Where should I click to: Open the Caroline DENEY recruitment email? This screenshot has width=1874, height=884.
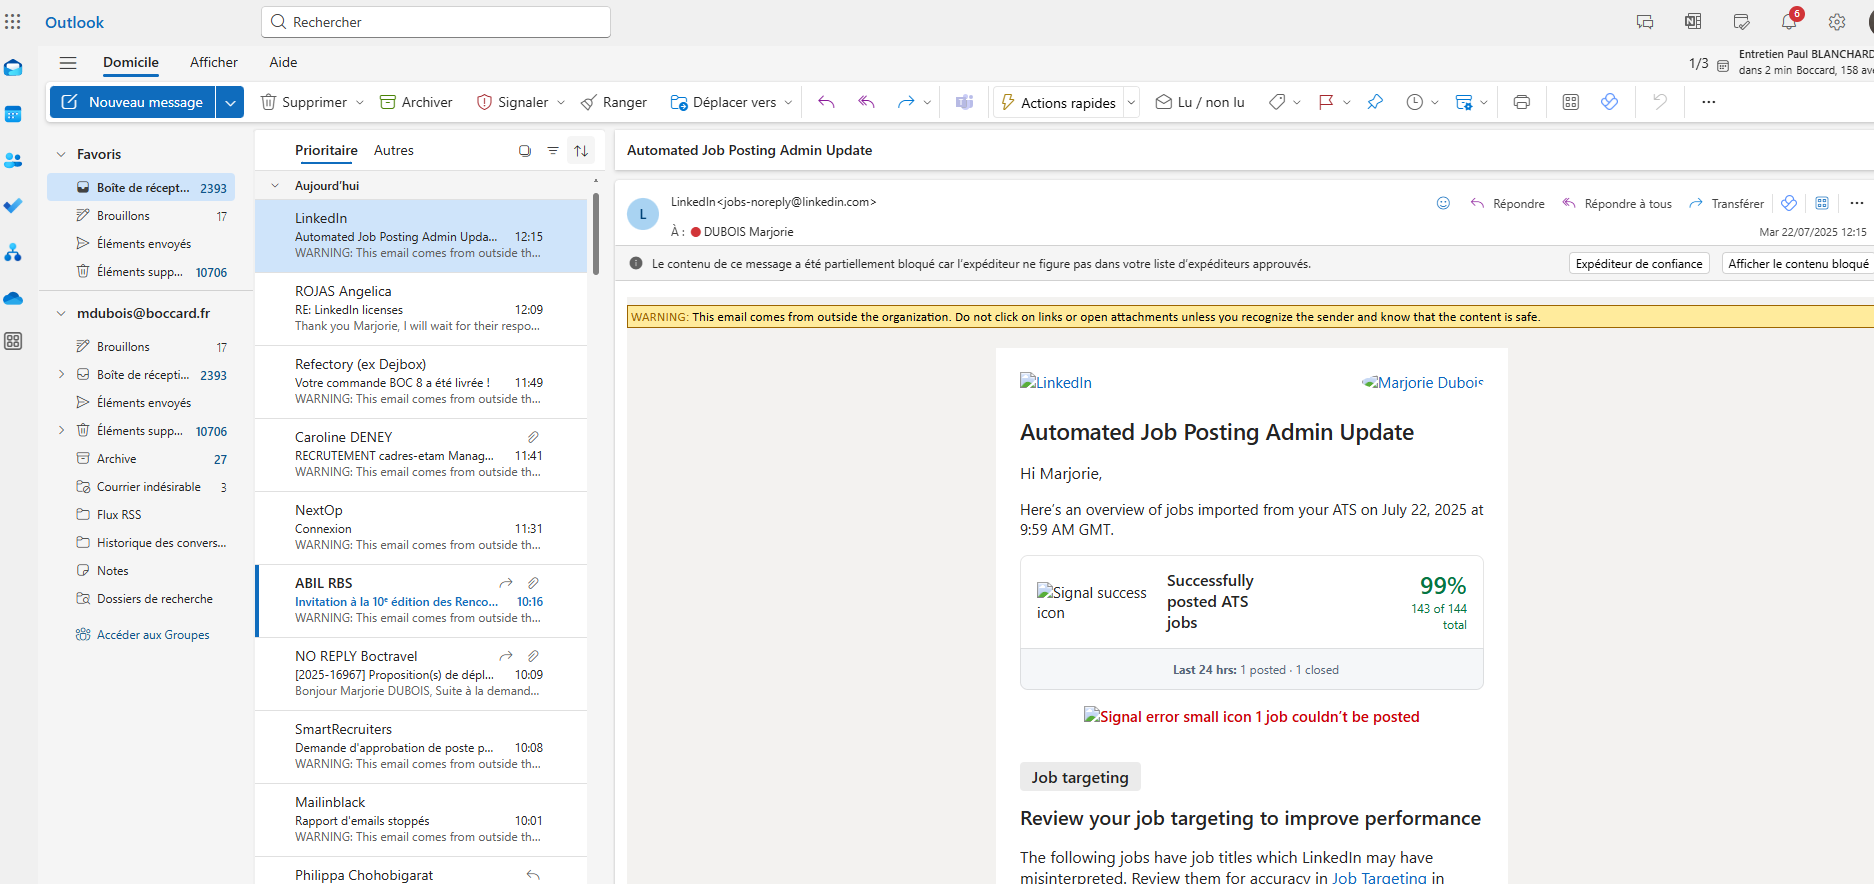(x=421, y=455)
